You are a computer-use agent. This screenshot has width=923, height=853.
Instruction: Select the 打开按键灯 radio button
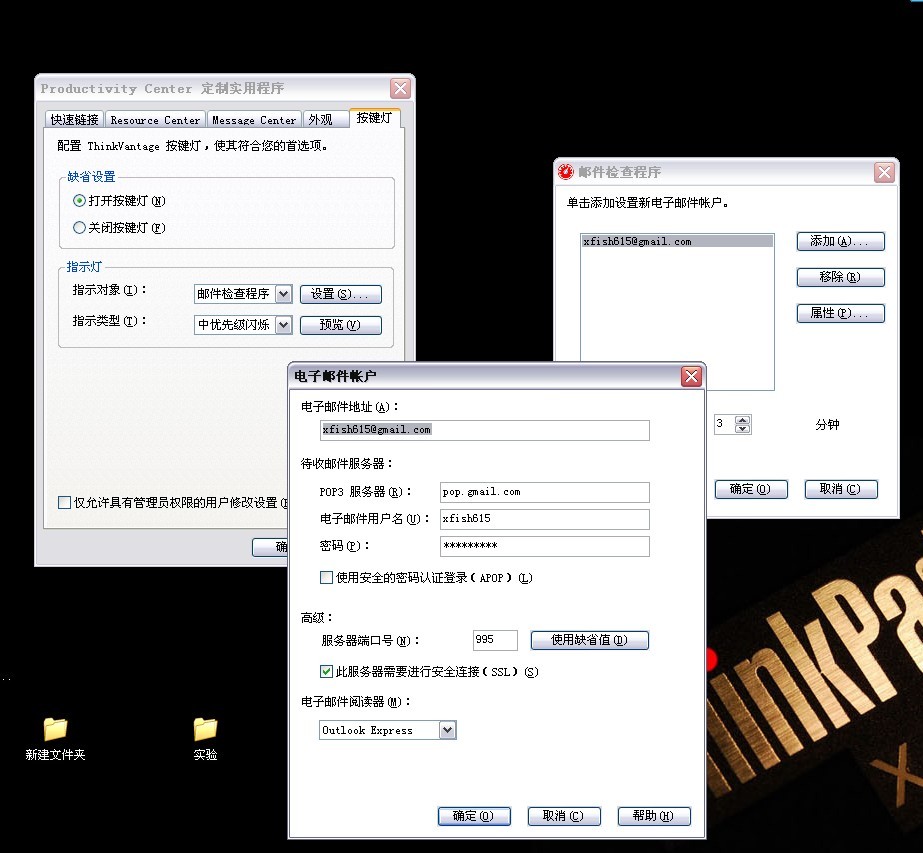pyautogui.click(x=79, y=201)
